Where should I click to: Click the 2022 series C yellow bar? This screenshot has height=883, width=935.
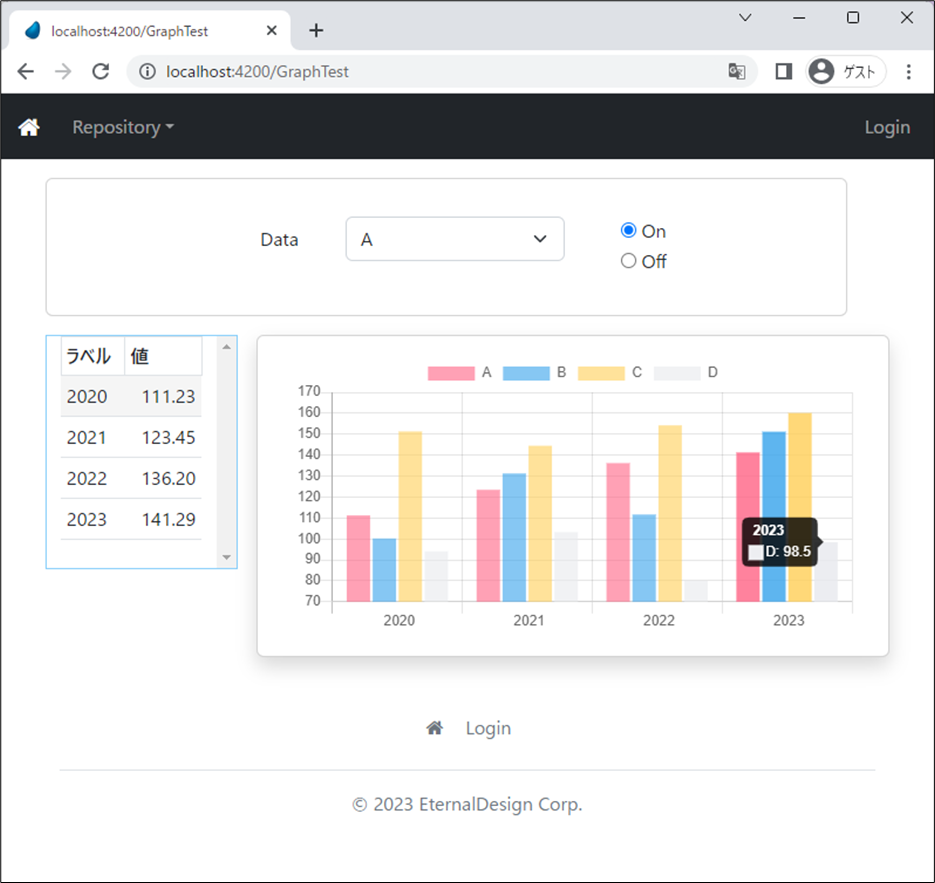coord(670,513)
